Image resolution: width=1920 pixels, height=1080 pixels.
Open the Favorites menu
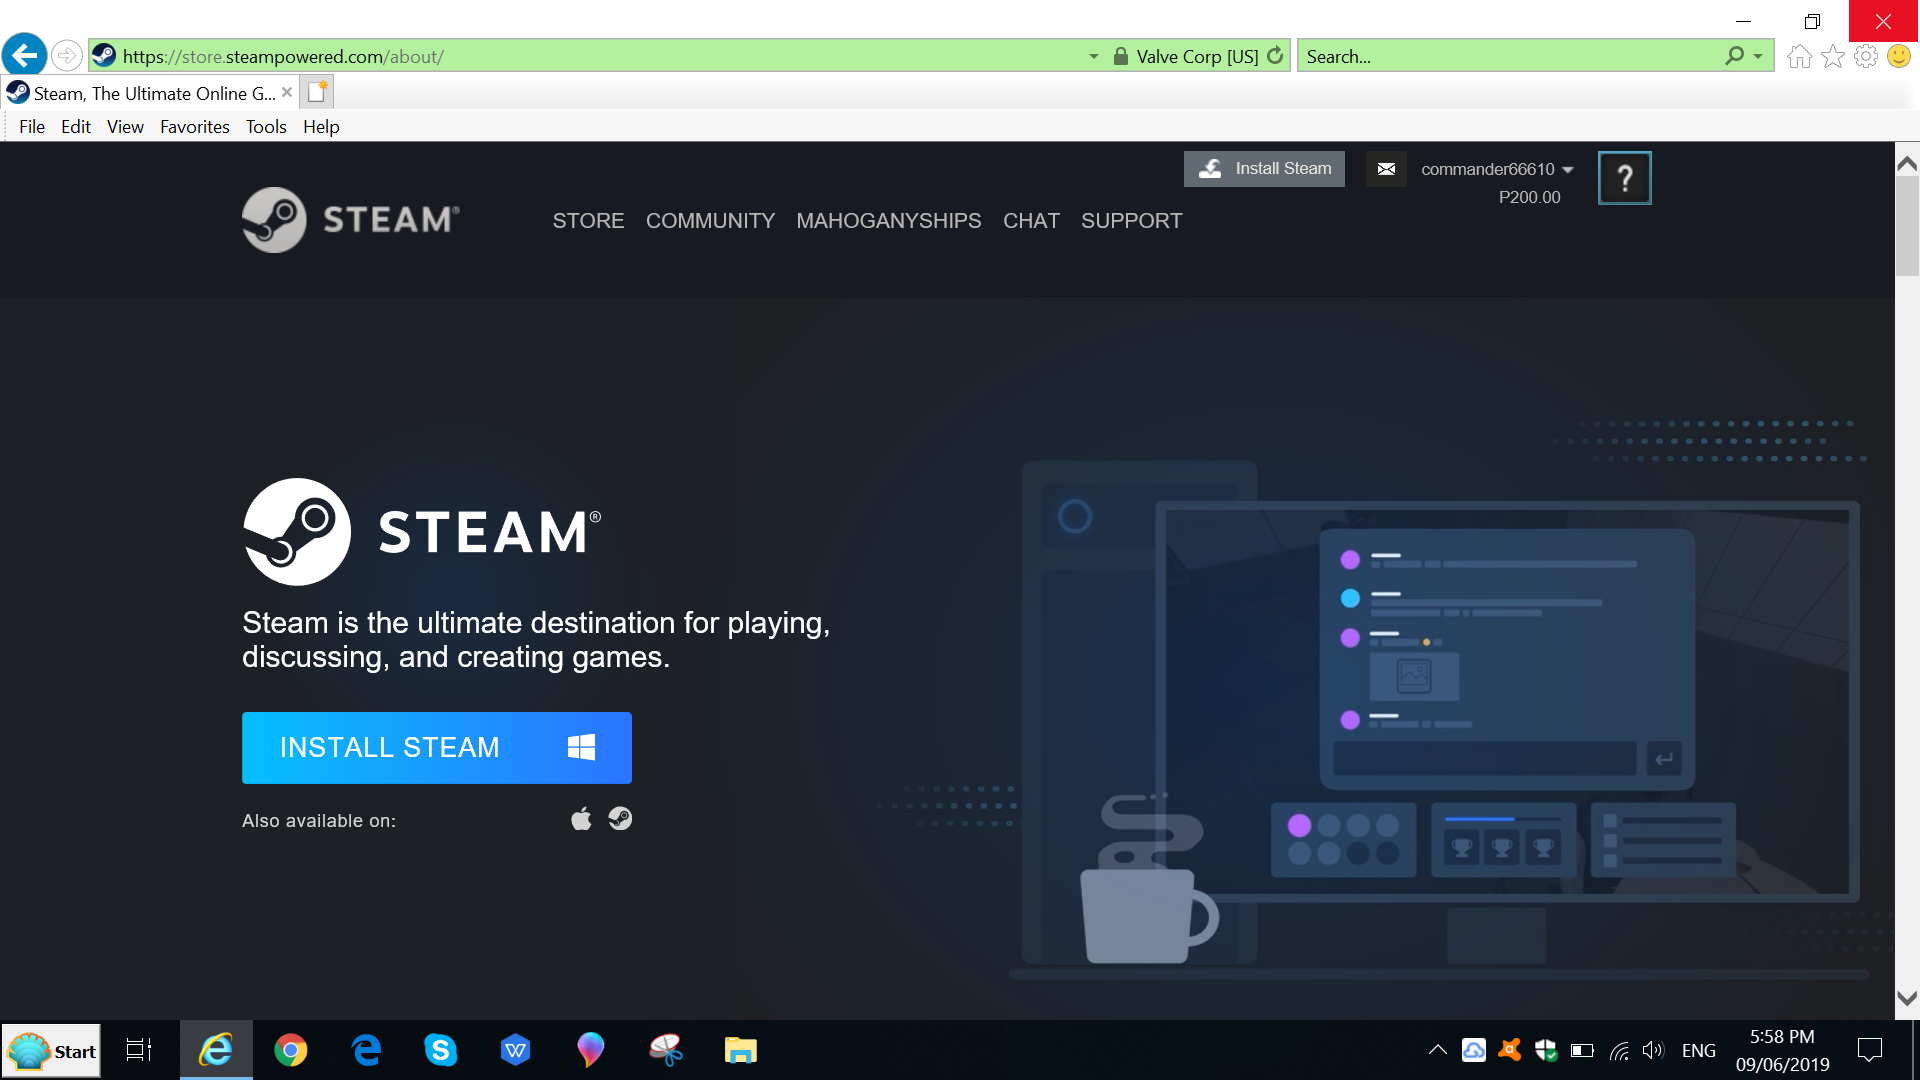[x=194, y=126]
